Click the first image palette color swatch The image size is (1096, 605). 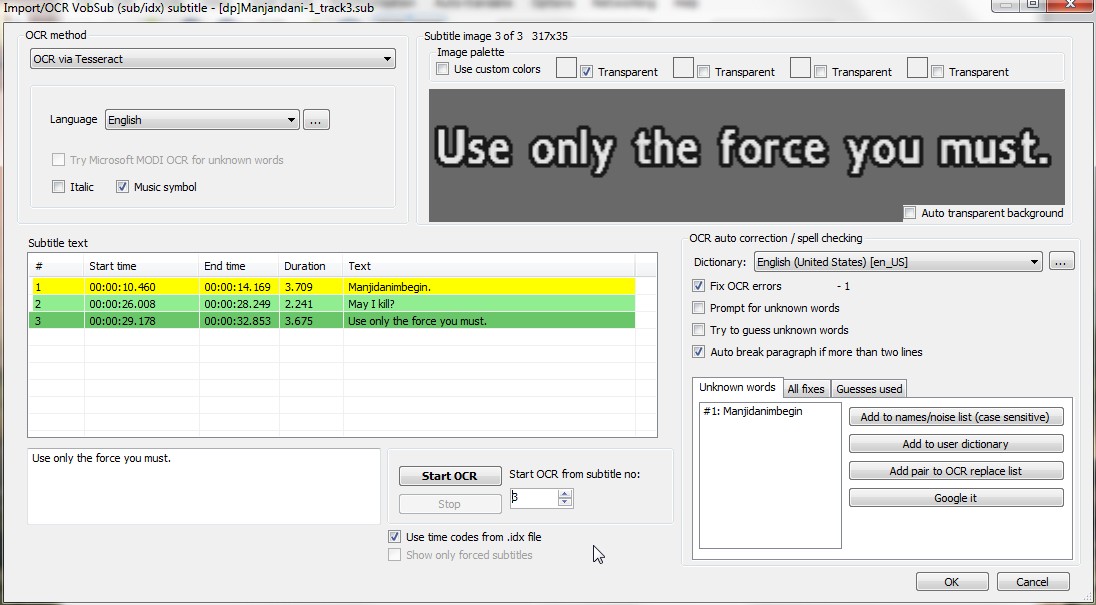point(566,68)
